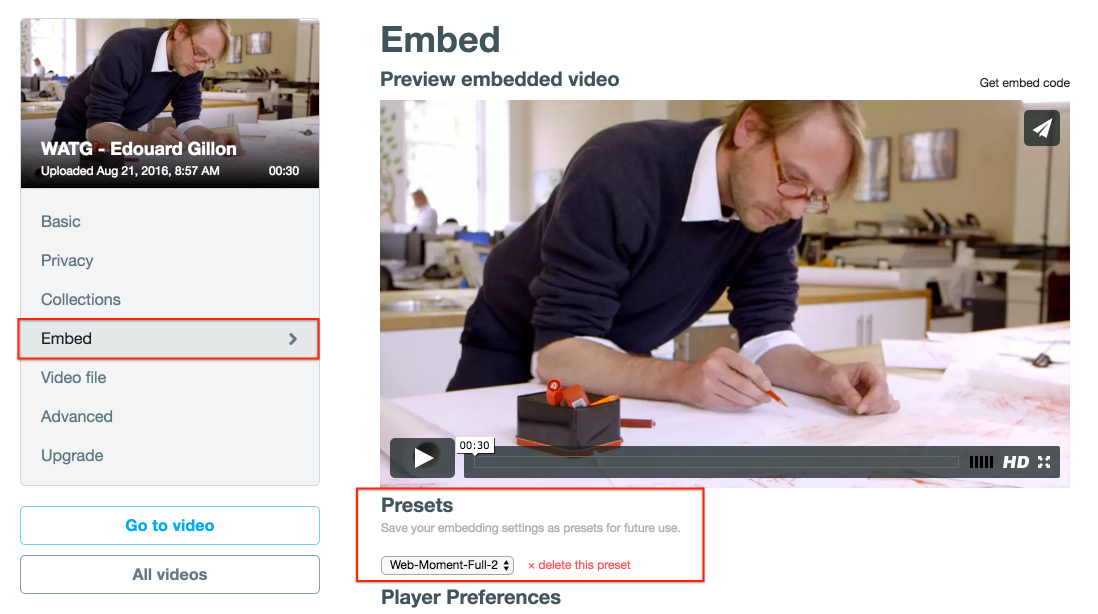This screenshot has height=614, width=1098.
Task: Toggle HD quality in the player
Action: point(1016,462)
